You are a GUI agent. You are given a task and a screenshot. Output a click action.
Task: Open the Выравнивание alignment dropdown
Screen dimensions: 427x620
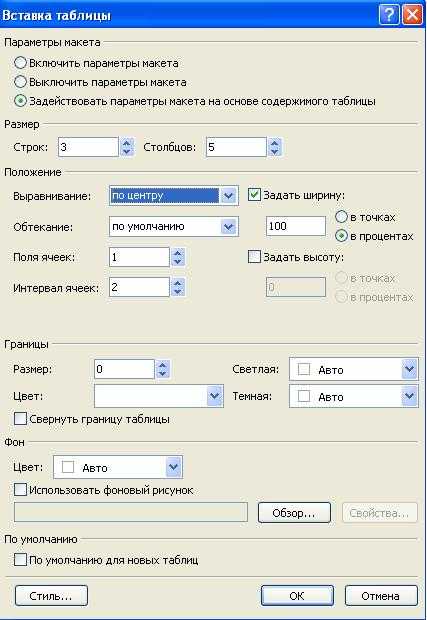(229, 195)
